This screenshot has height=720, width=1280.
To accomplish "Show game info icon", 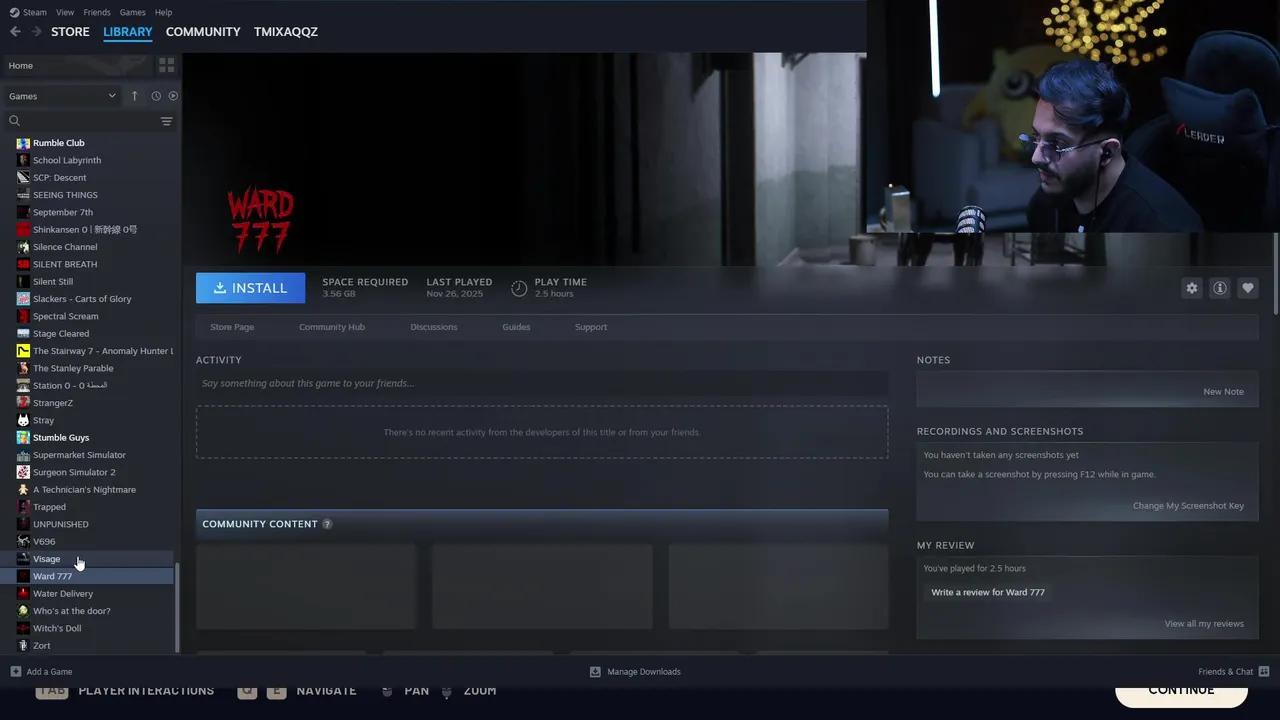I will pyautogui.click(x=1220, y=288).
